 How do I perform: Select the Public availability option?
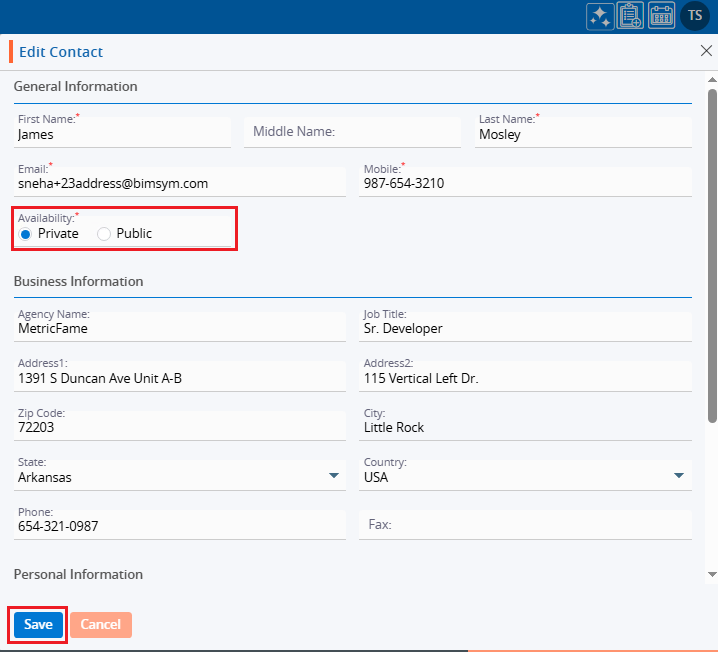(x=104, y=234)
